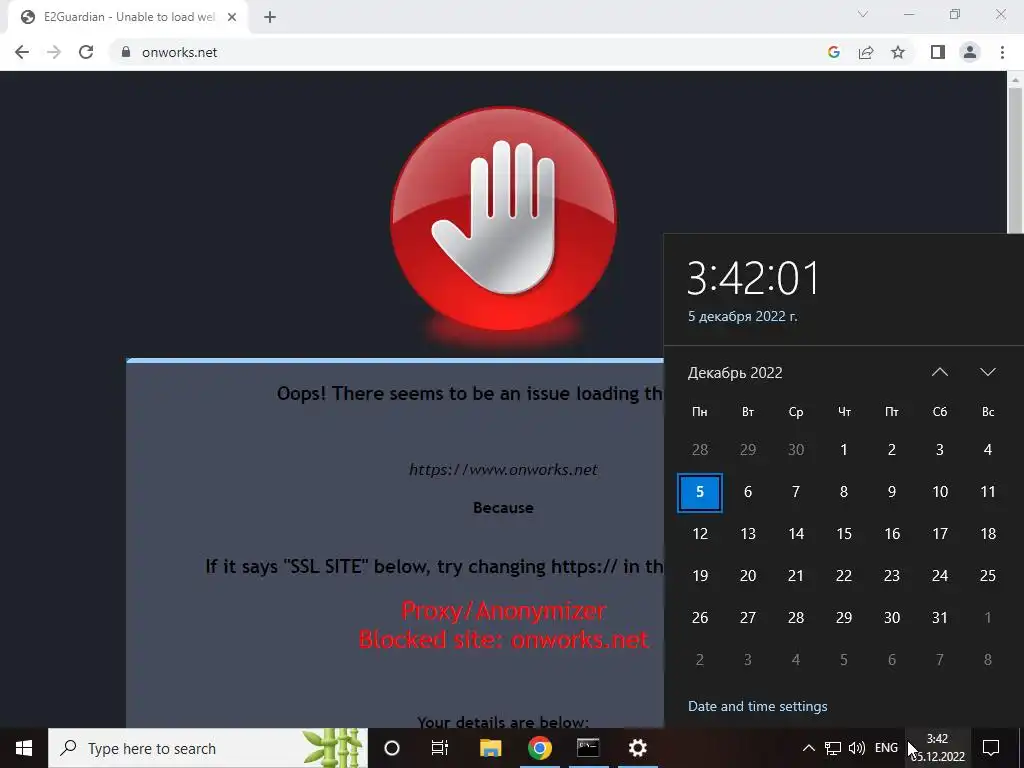The height and width of the screenshot is (768, 1024).
Task: Click the Type here to search box
Action: (208, 748)
